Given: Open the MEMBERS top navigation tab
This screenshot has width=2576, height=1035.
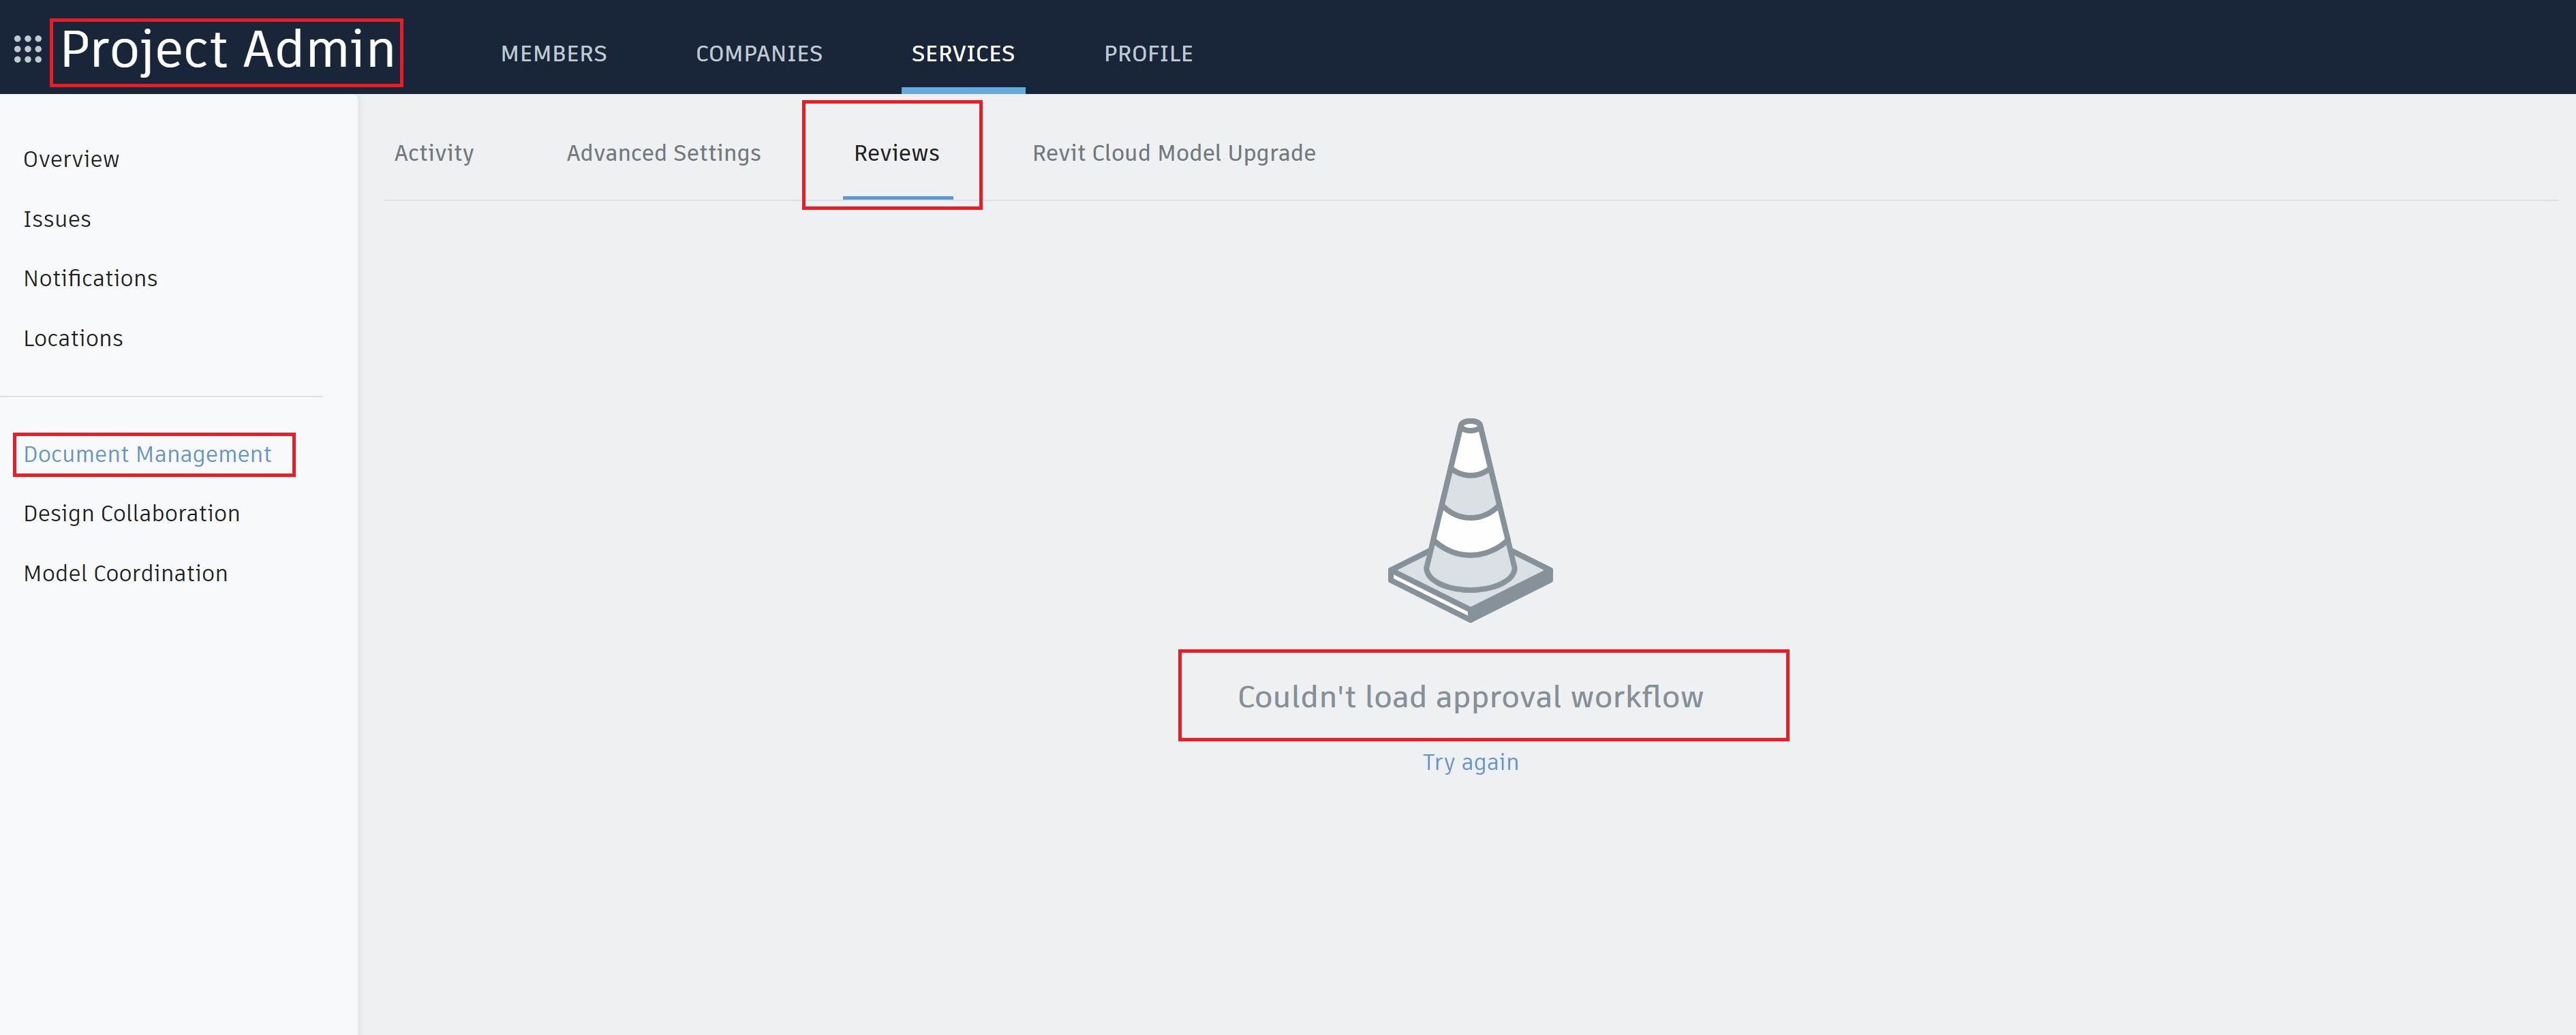Looking at the screenshot, I should coord(553,54).
